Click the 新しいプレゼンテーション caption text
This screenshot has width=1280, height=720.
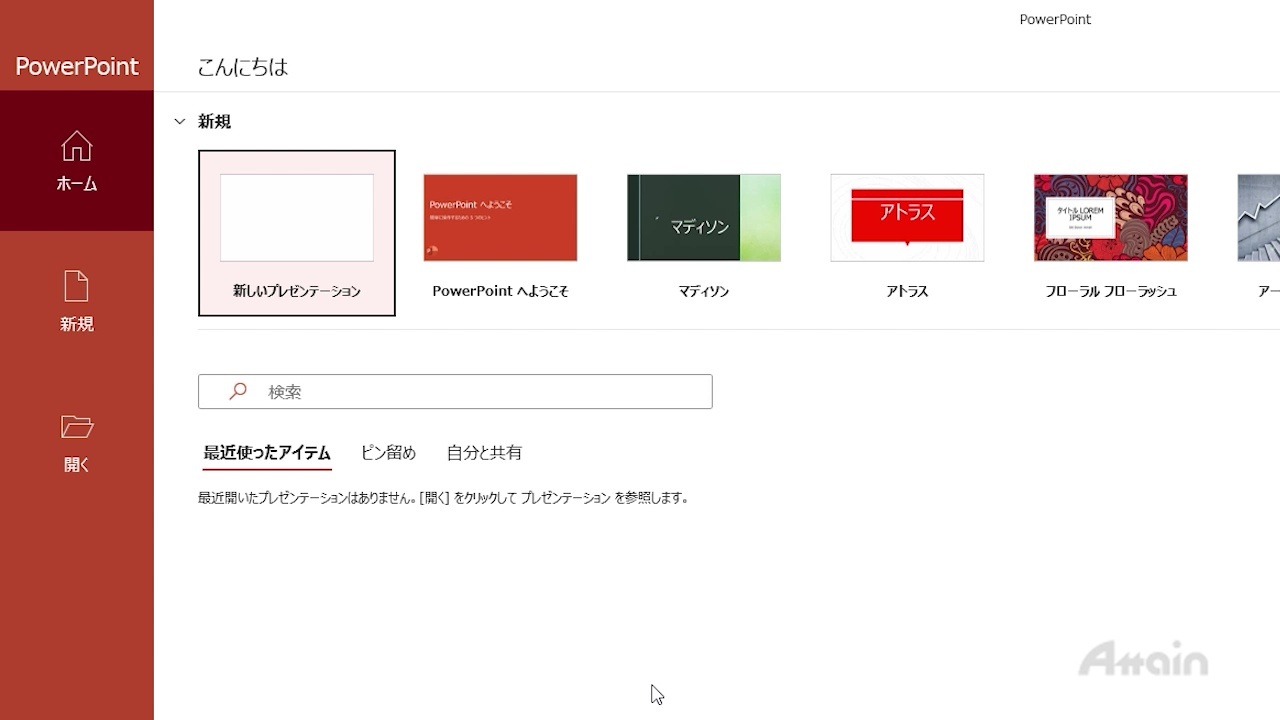297,291
